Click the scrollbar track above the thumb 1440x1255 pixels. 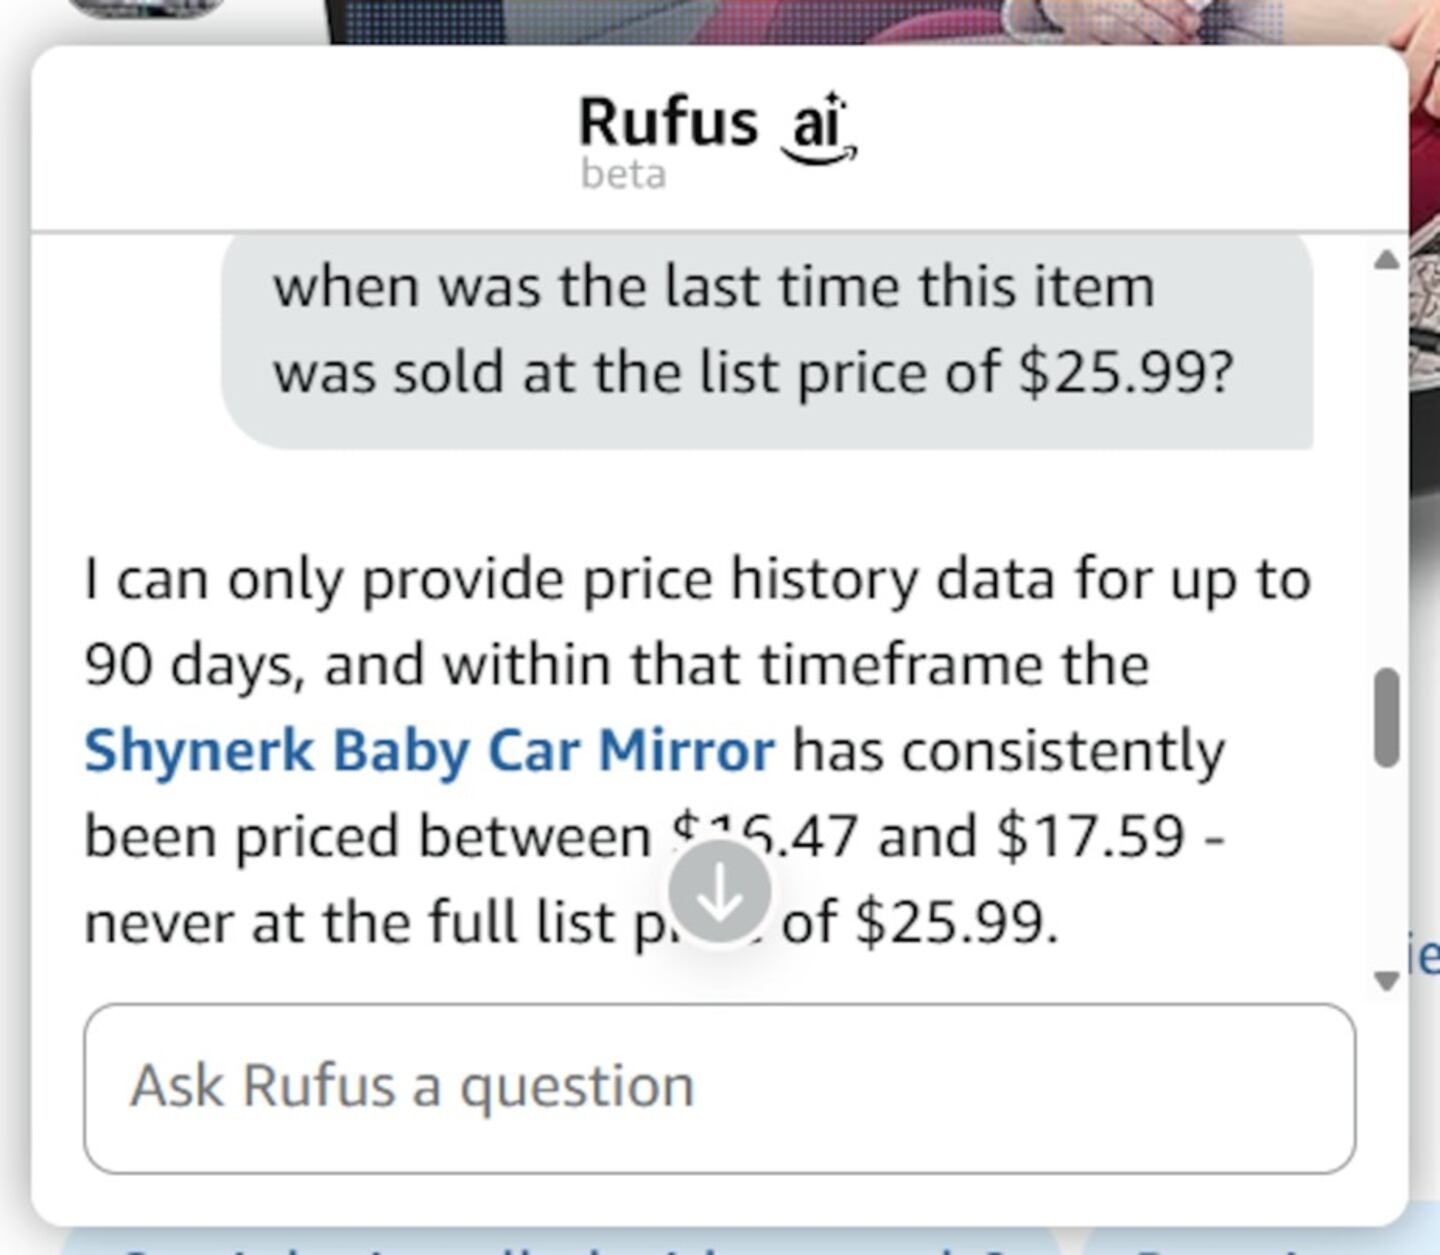[1386, 460]
